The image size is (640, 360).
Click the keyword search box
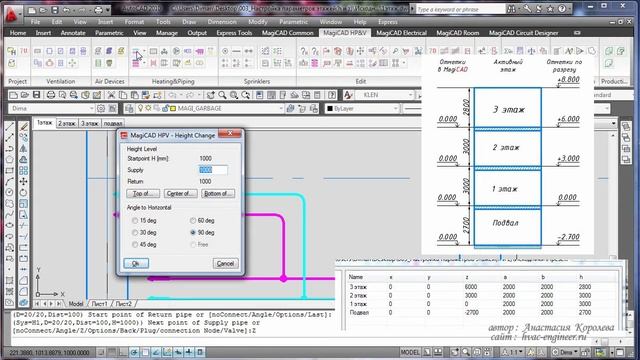point(461,9)
